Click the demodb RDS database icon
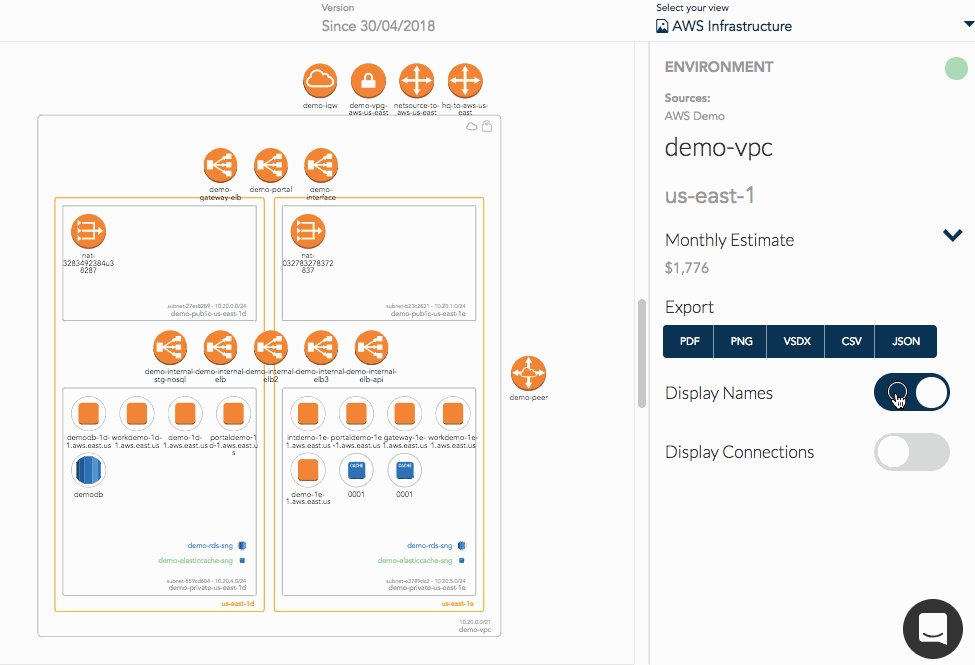975x665 pixels. click(88, 470)
